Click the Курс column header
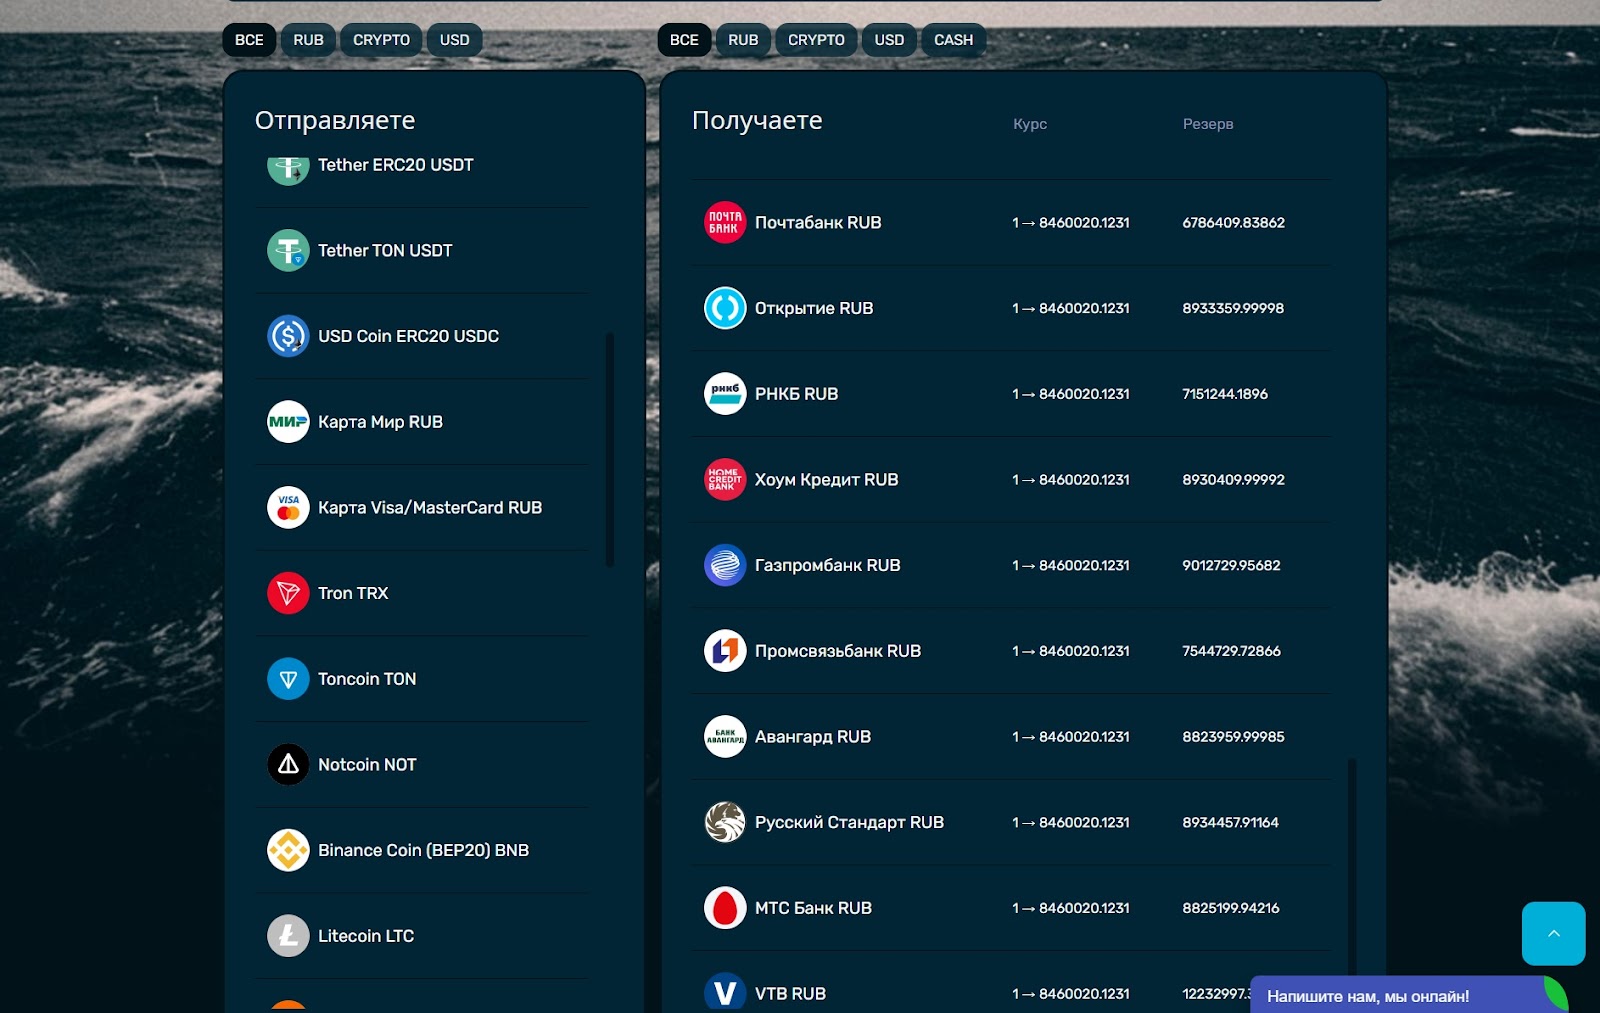The width and height of the screenshot is (1600, 1013). [1030, 124]
